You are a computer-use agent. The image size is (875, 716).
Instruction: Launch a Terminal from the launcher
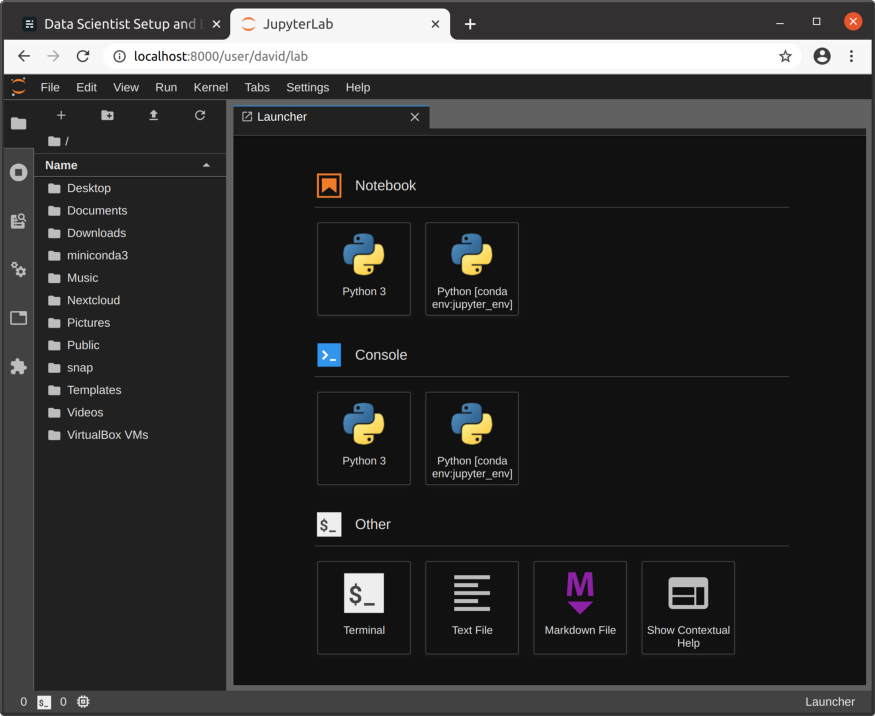coord(364,607)
